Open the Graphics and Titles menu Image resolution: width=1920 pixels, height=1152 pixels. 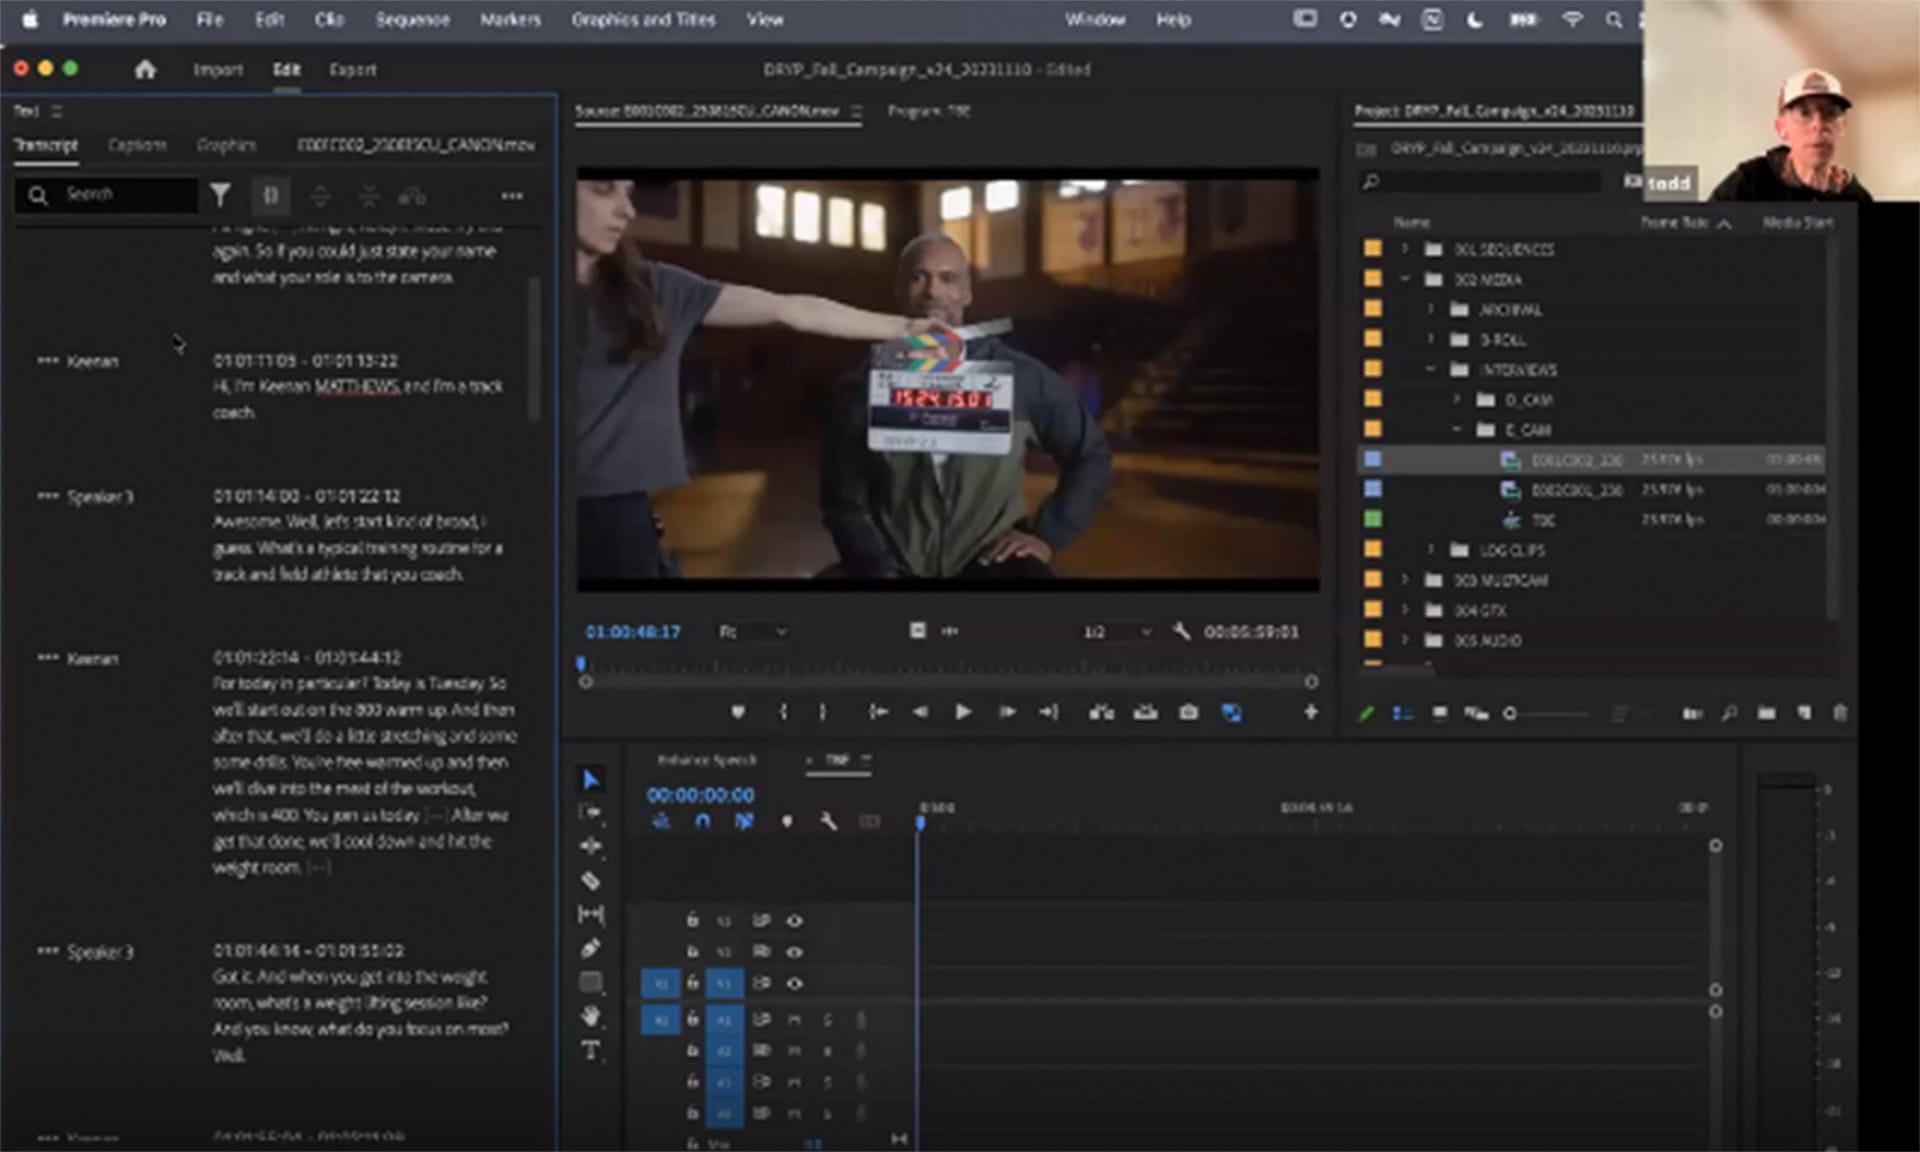(x=643, y=19)
